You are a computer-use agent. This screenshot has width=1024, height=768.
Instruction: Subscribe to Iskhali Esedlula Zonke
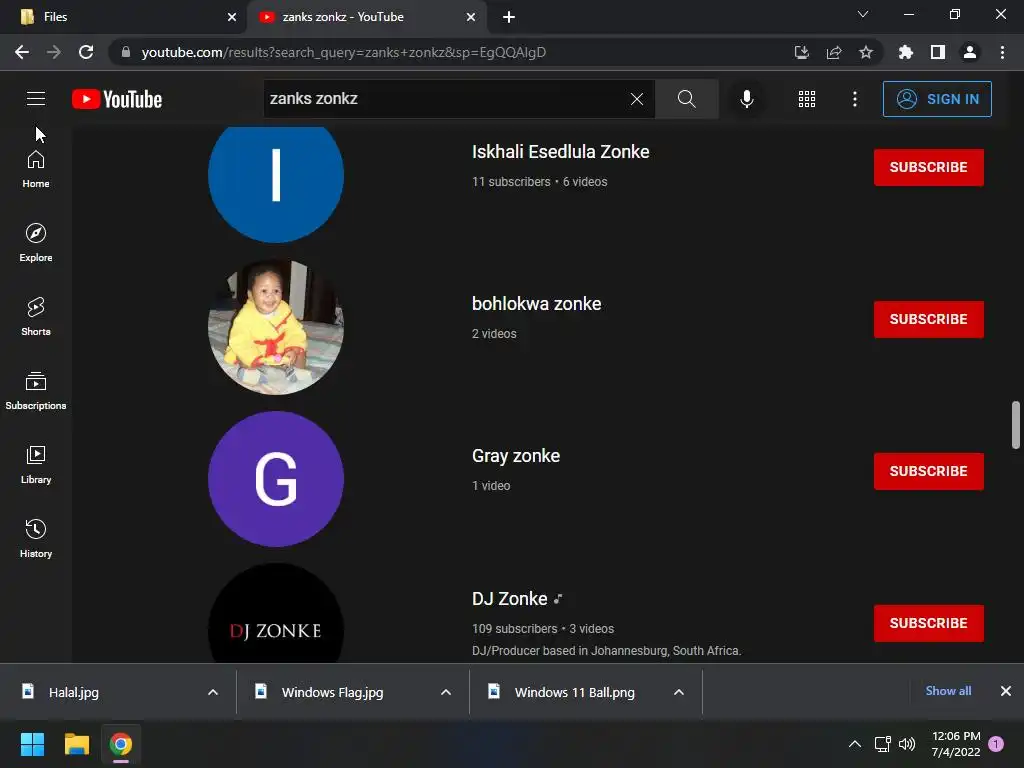click(x=929, y=167)
